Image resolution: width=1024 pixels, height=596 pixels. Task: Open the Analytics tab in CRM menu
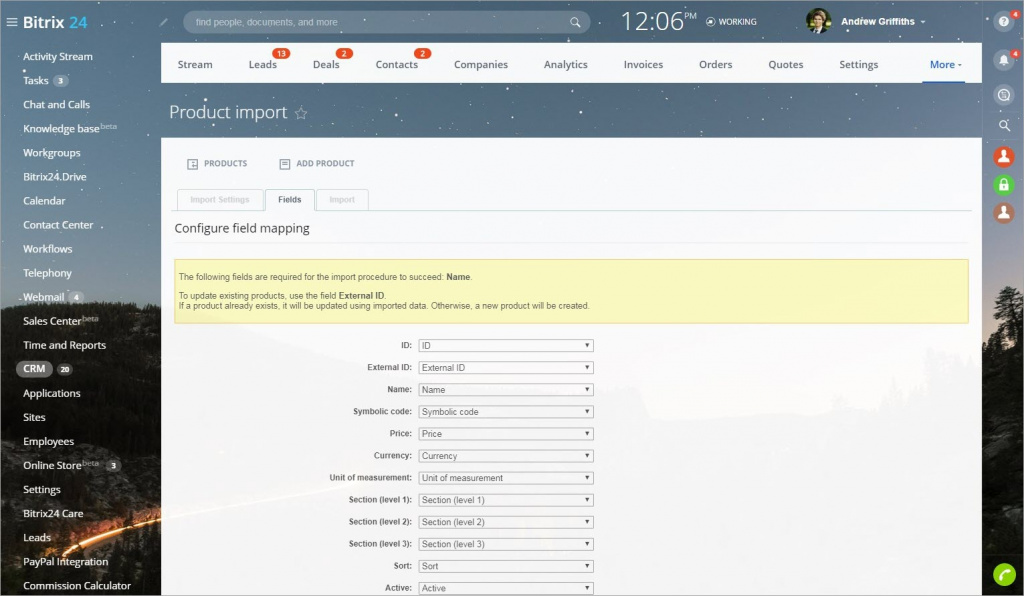click(x=566, y=65)
